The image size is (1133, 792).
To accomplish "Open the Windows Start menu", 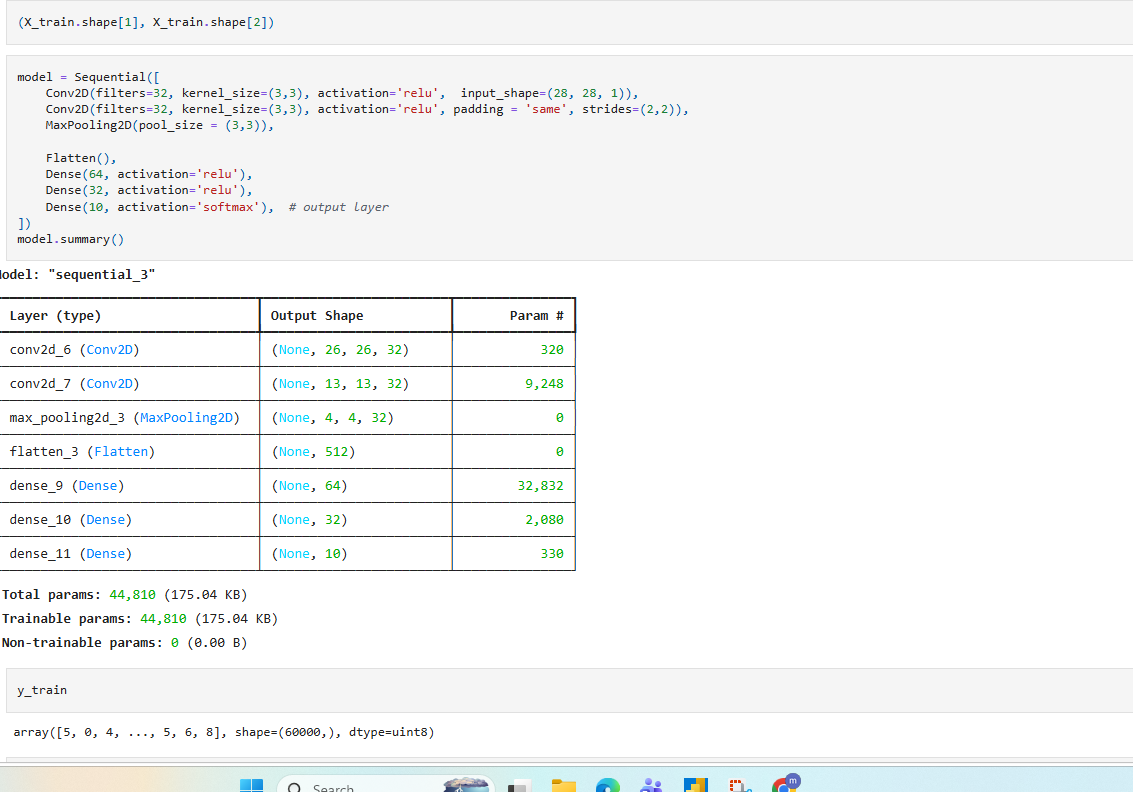I will [251, 785].
